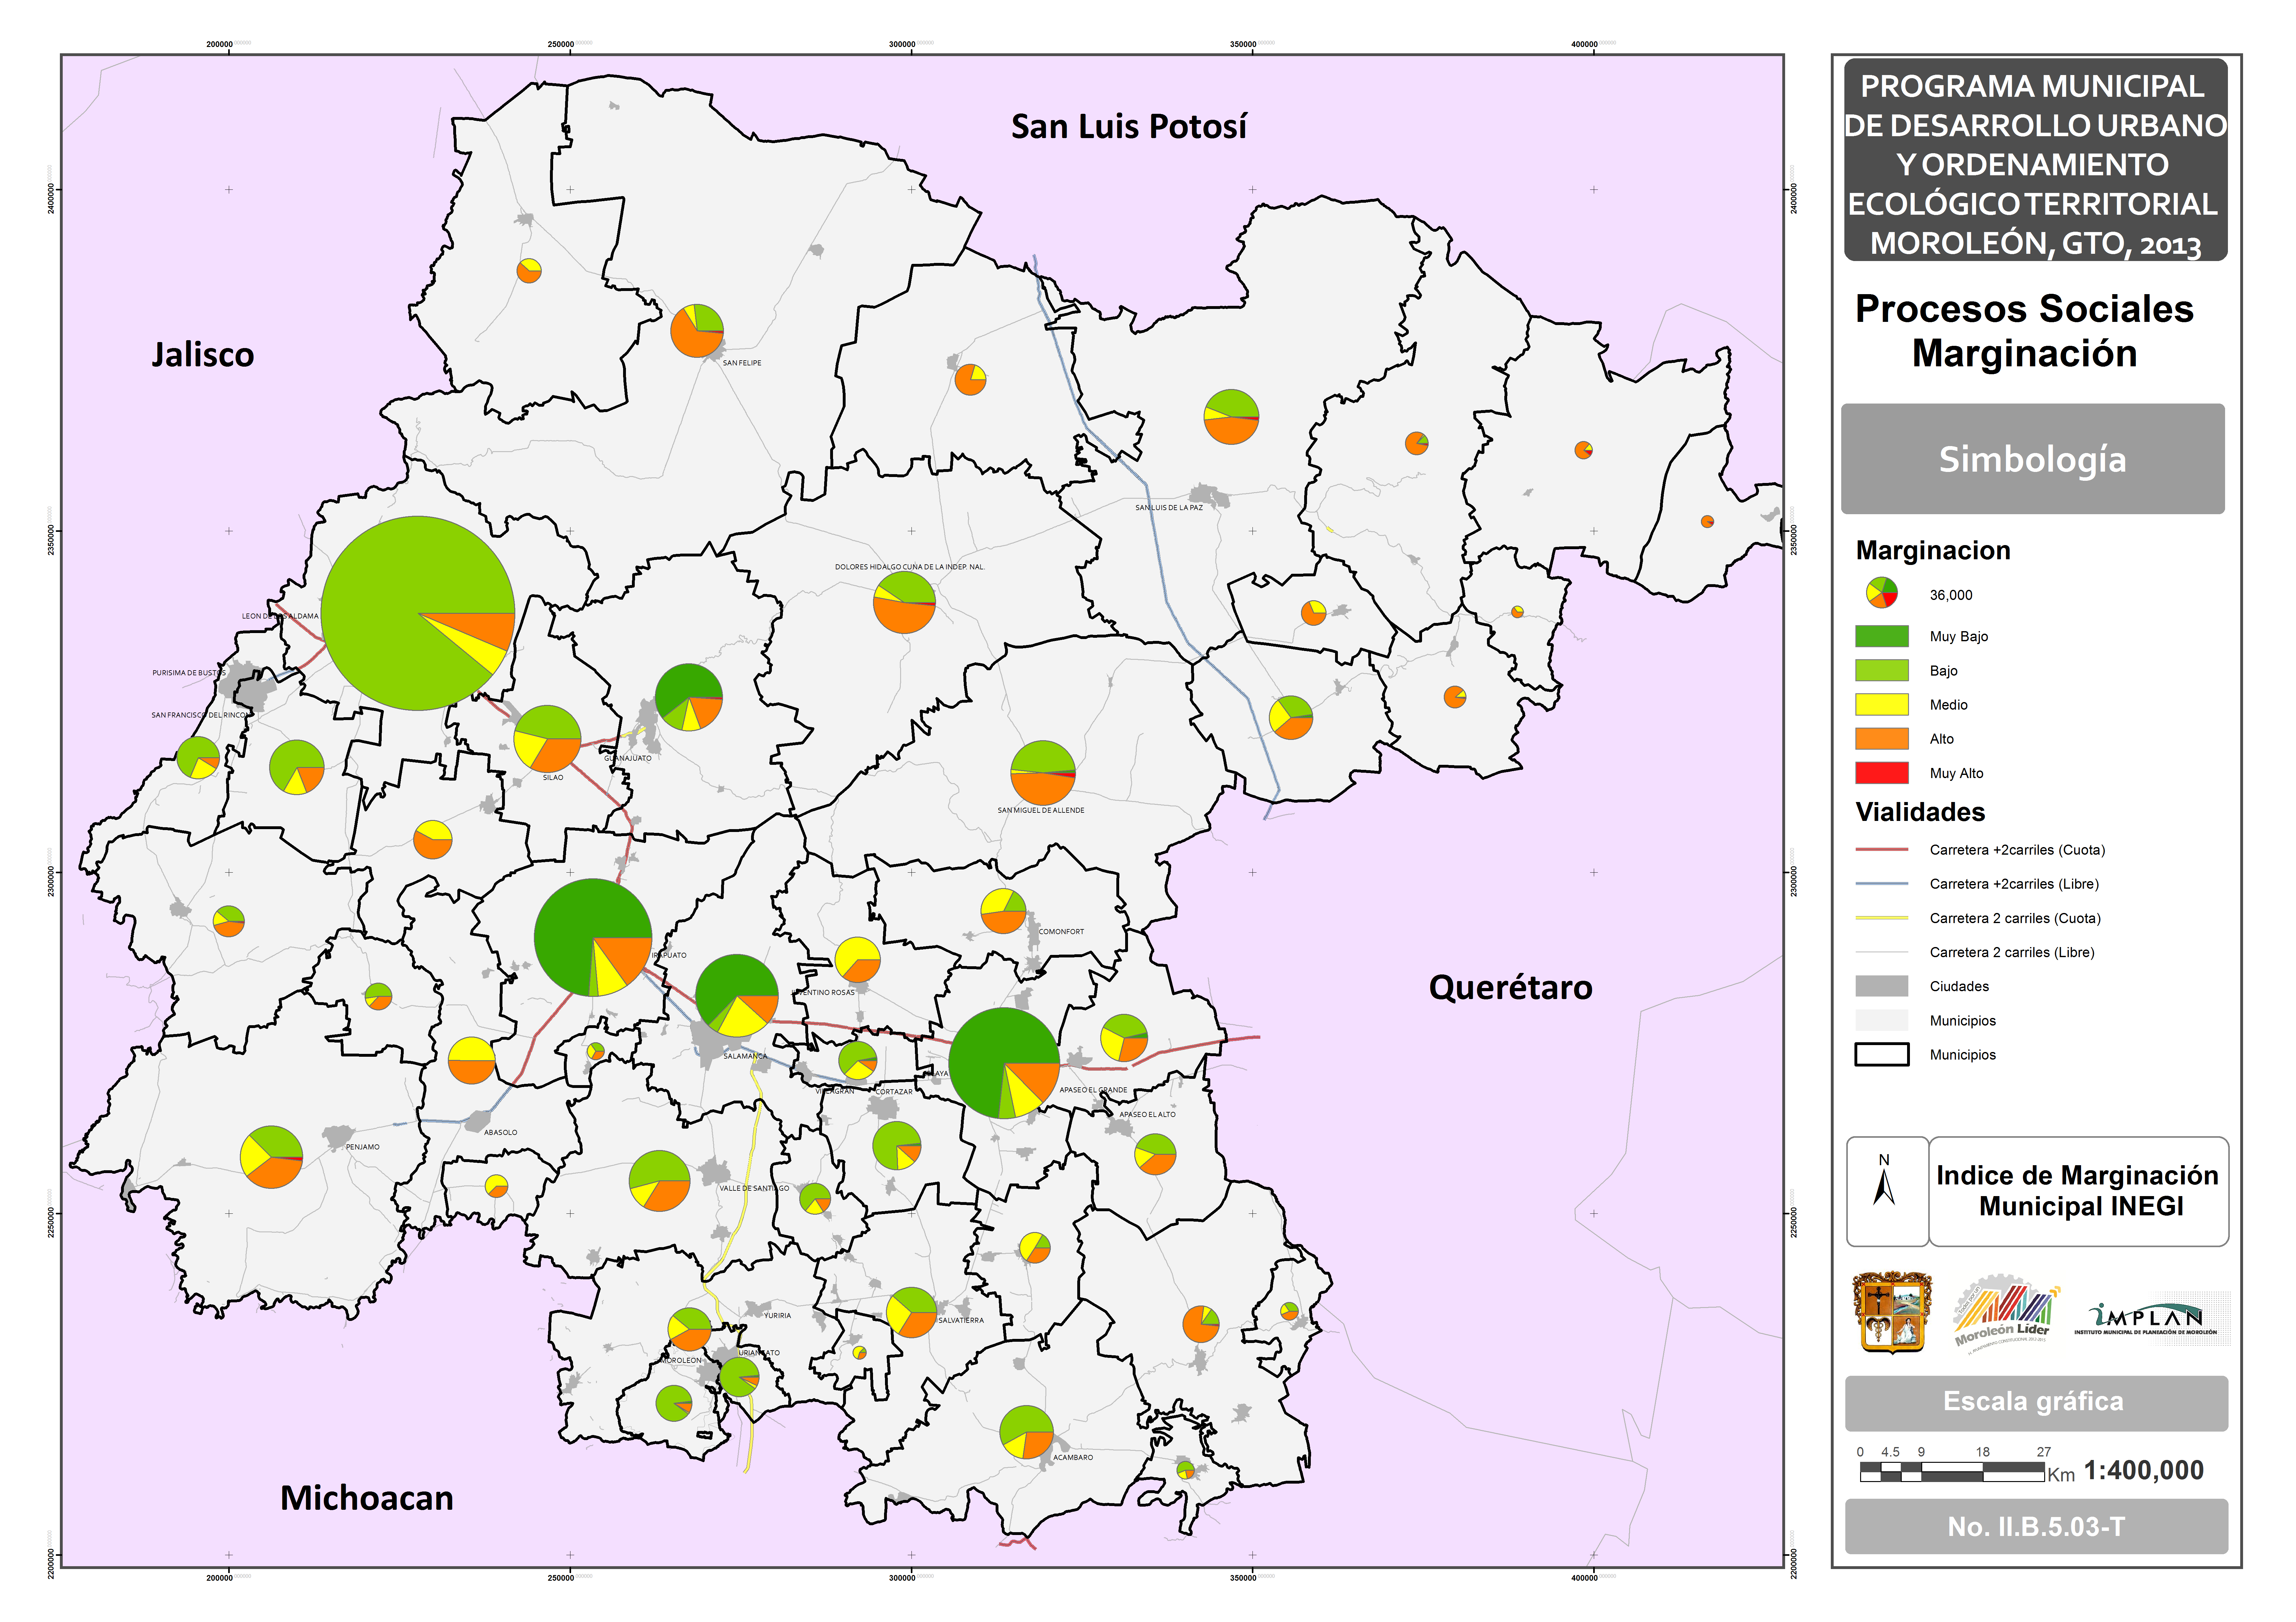Image resolution: width=2296 pixels, height=1622 pixels.
Task: Click the San Luis Potosí state label
Action: tap(1129, 127)
